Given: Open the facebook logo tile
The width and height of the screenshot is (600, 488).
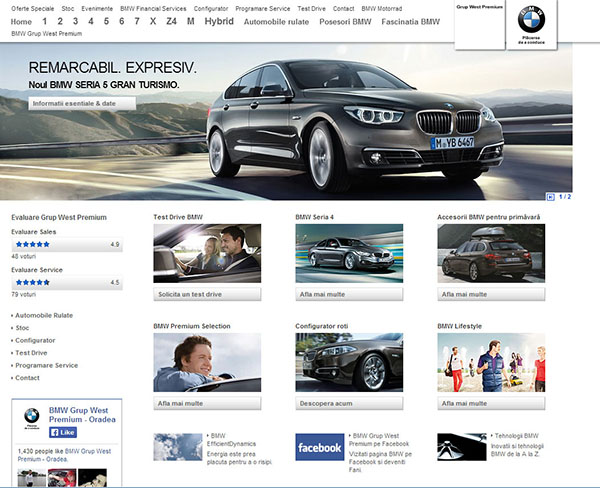Looking at the screenshot, I should (x=320, y=447).
